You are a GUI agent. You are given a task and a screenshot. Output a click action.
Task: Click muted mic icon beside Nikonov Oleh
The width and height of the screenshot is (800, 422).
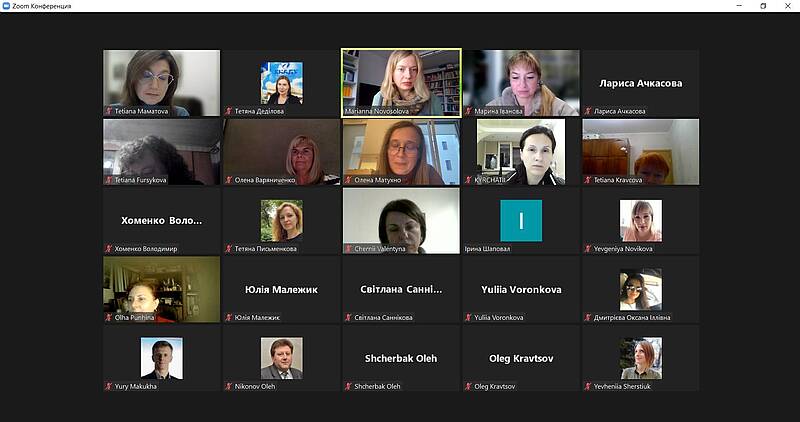click(229, 386)
